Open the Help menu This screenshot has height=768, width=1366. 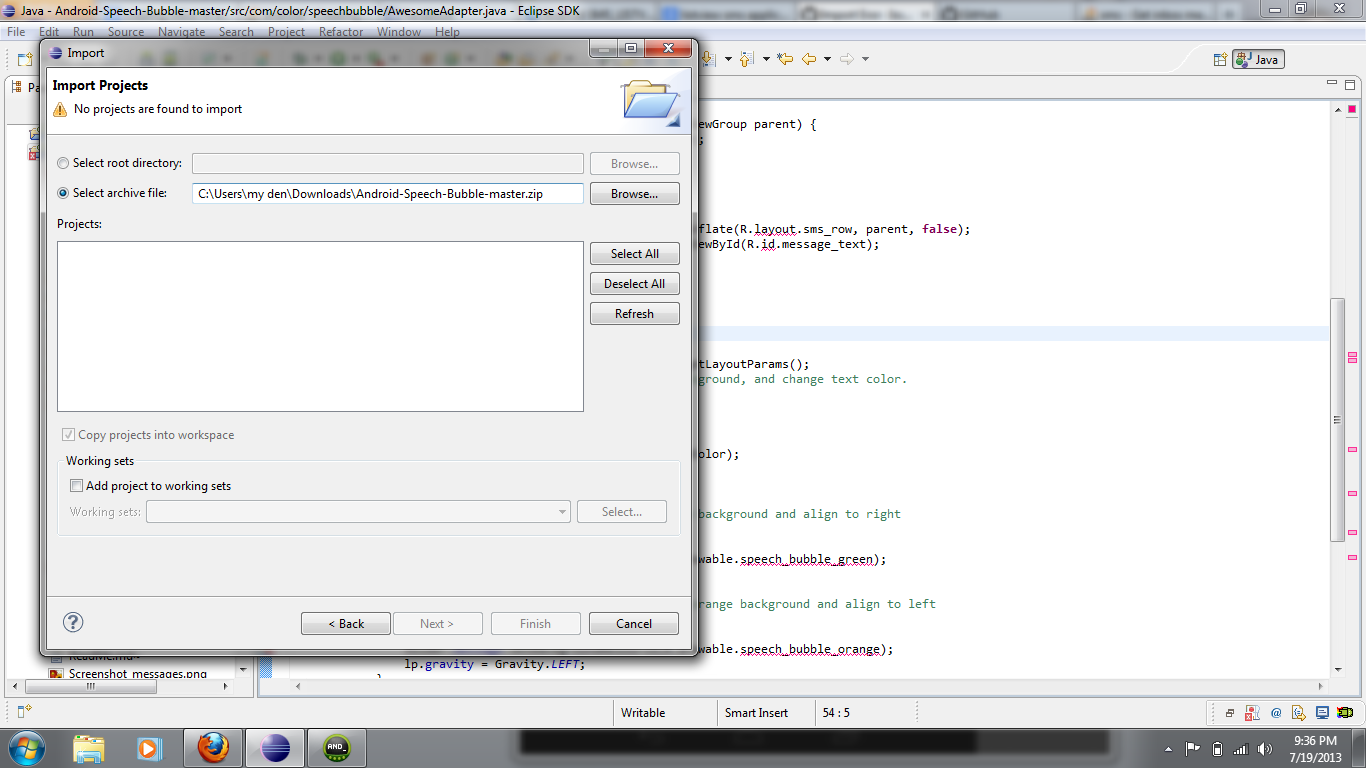coord(447,32)
